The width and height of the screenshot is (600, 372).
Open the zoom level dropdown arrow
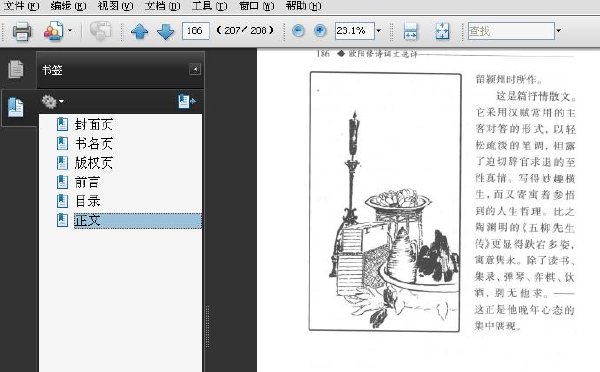(x=378, y=31)
